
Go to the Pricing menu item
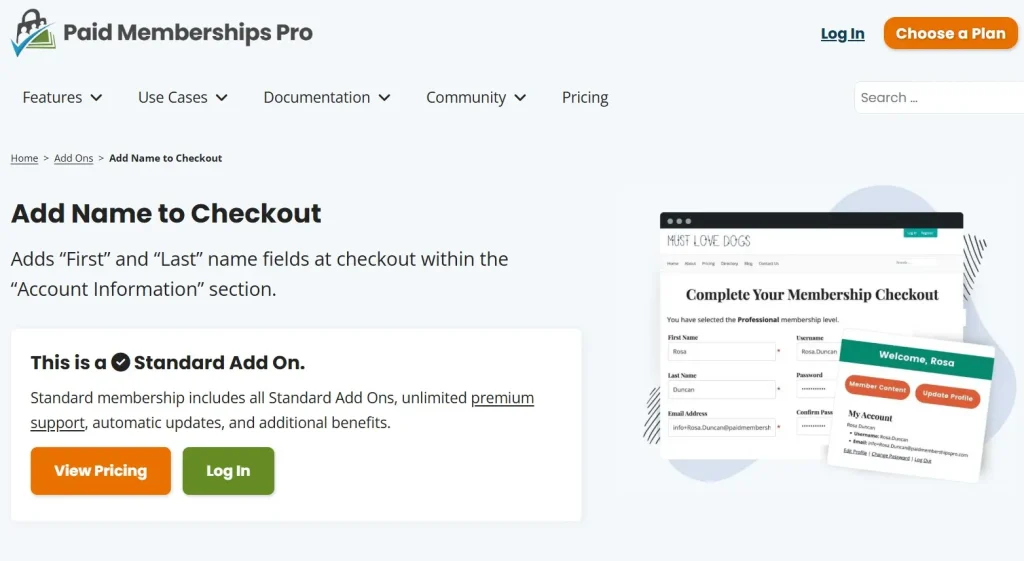click(585, 98)
